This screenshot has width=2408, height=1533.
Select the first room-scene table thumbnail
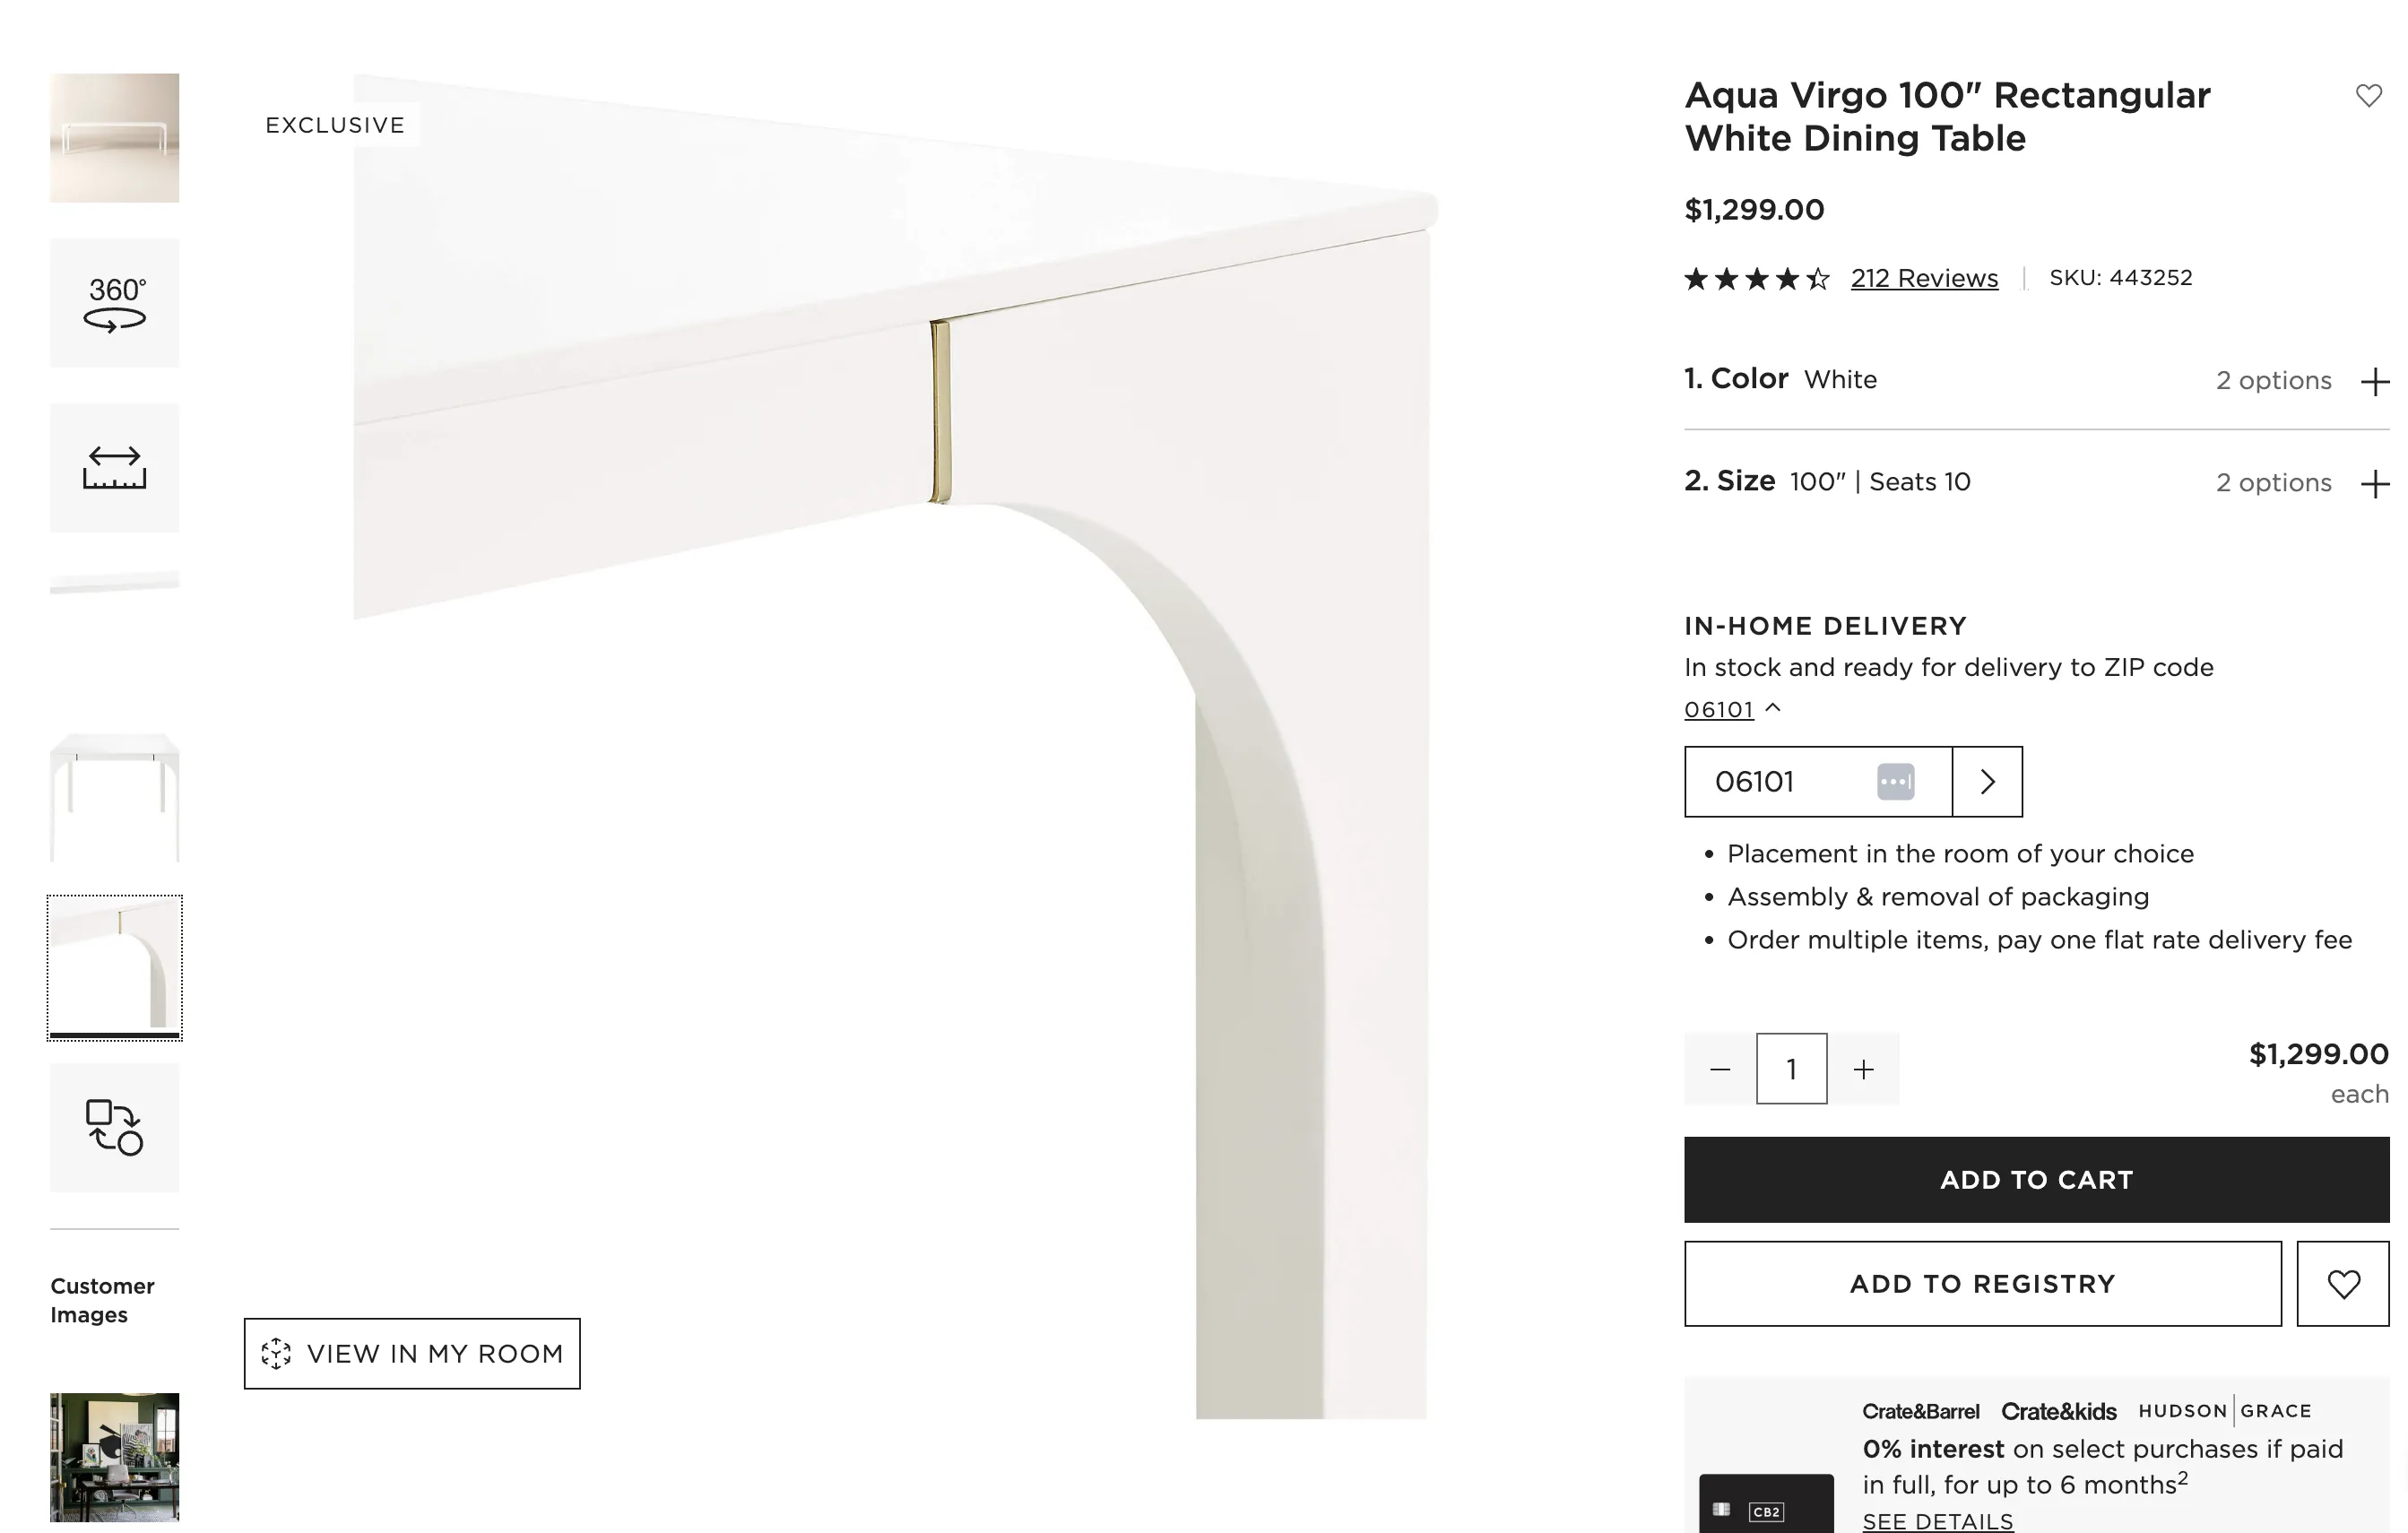click(x=115, y=138)
